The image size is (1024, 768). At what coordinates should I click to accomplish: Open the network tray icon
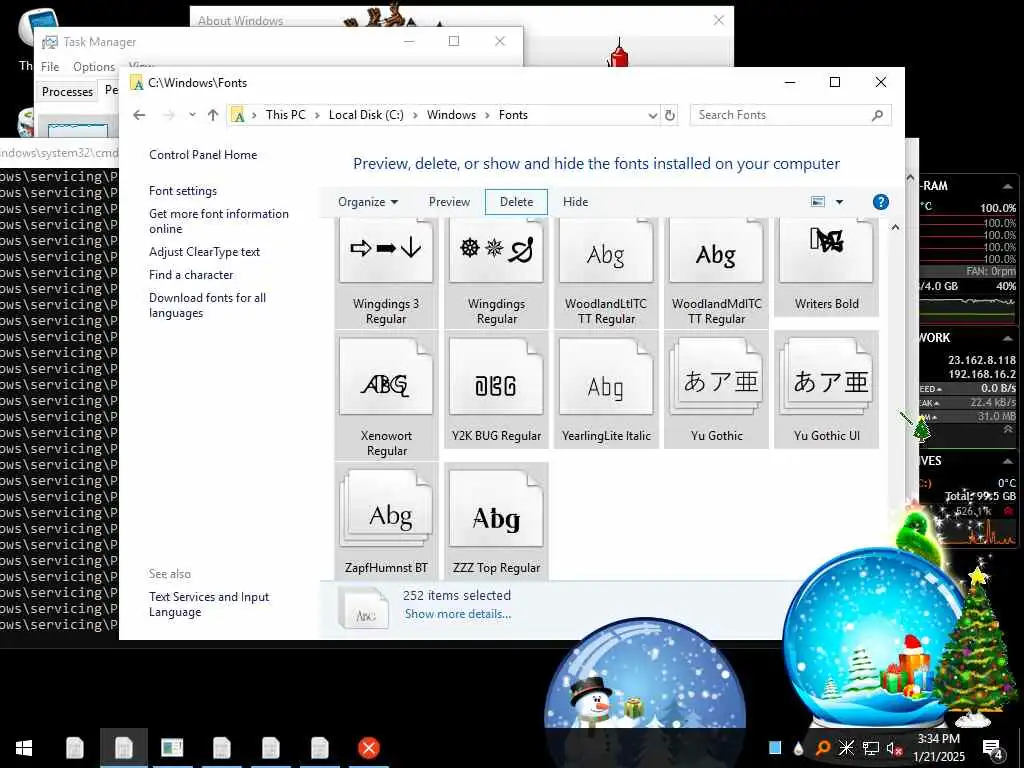tap(870, 748)
